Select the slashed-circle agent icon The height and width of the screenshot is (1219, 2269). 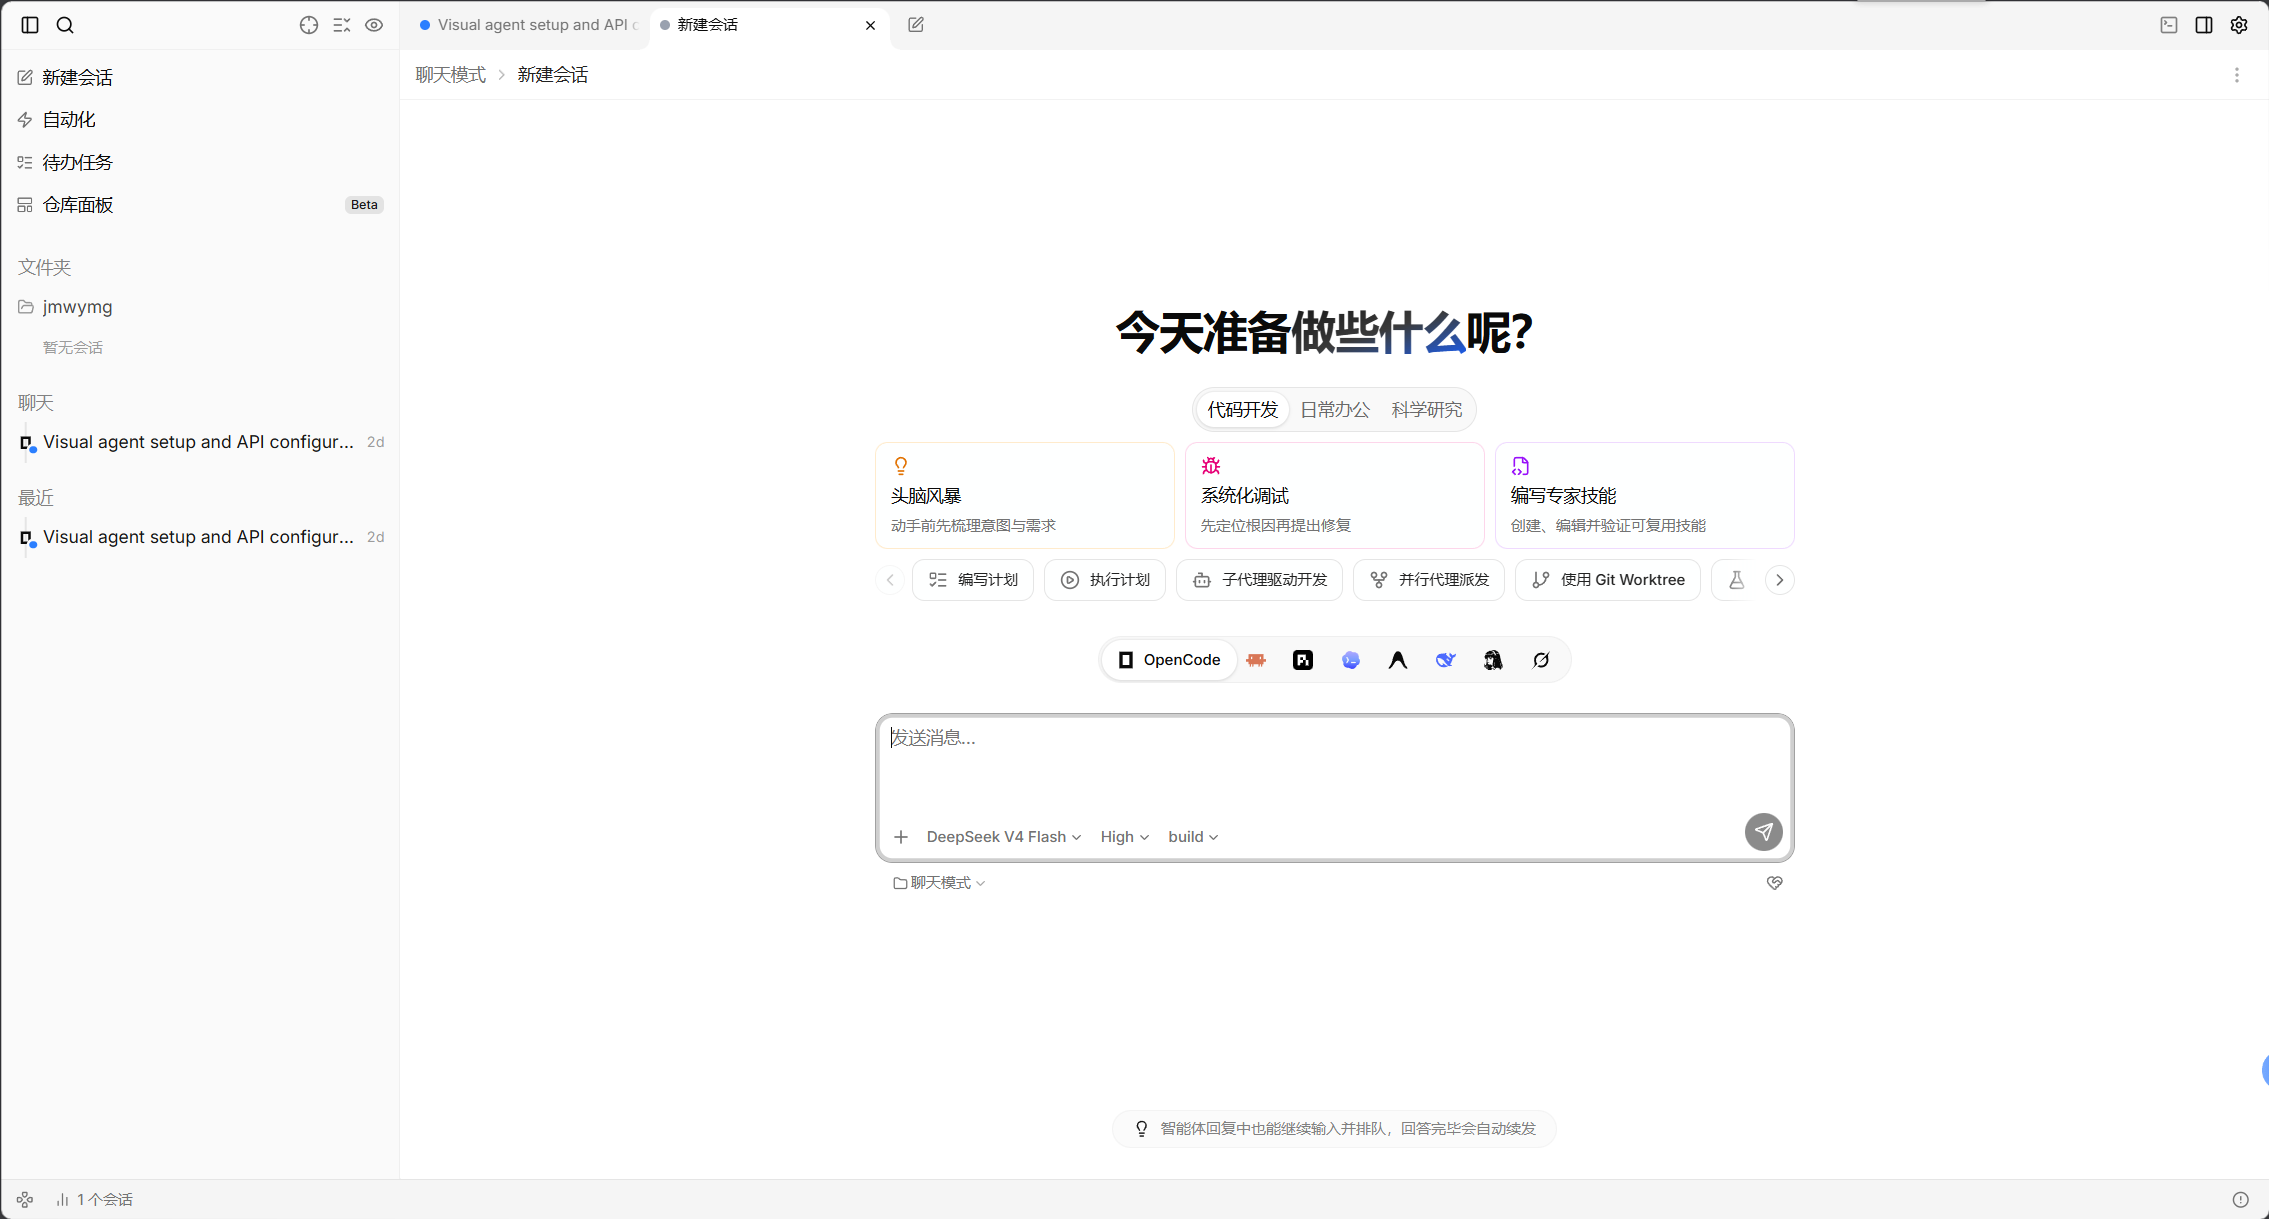point(1541,660)
